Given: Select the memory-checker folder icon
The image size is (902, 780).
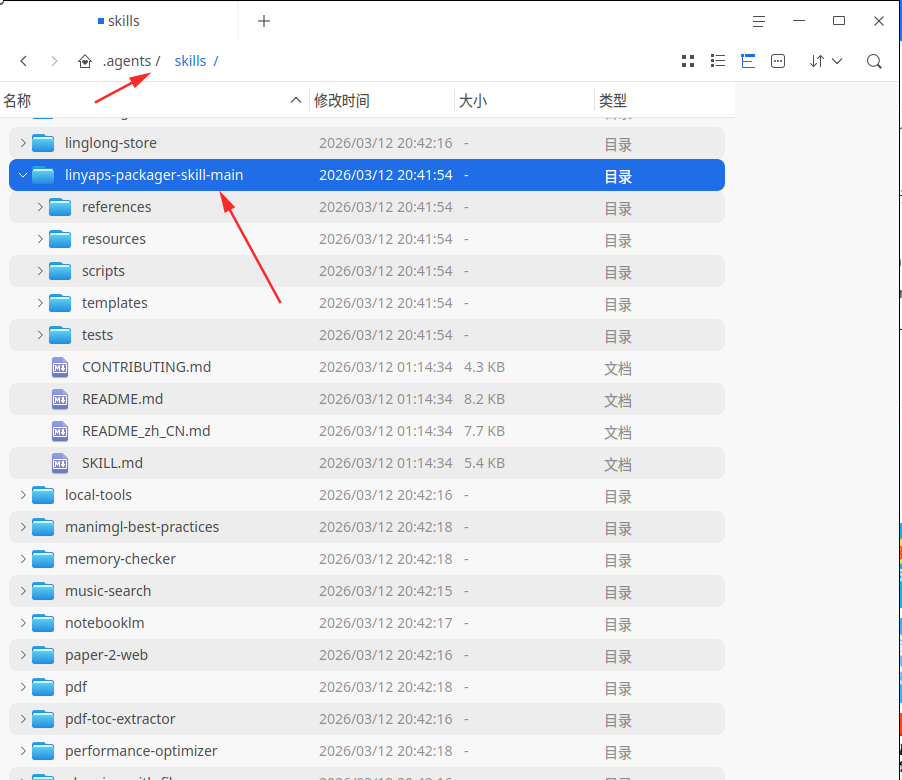Looking at the screenshot, I should click(x=43, y=559).
